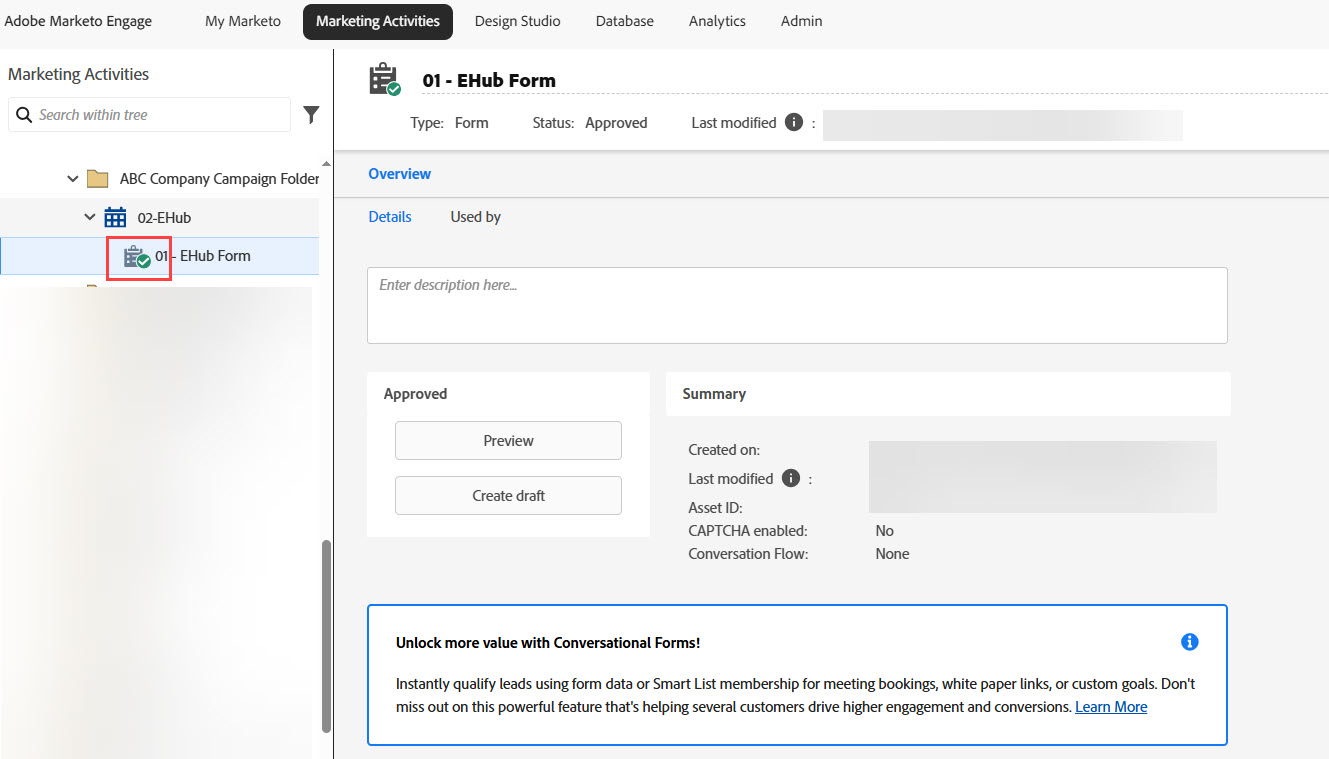Click the search magnifier icon in tree
This screenshot has width=1329, height=759.
pos(24,115)
